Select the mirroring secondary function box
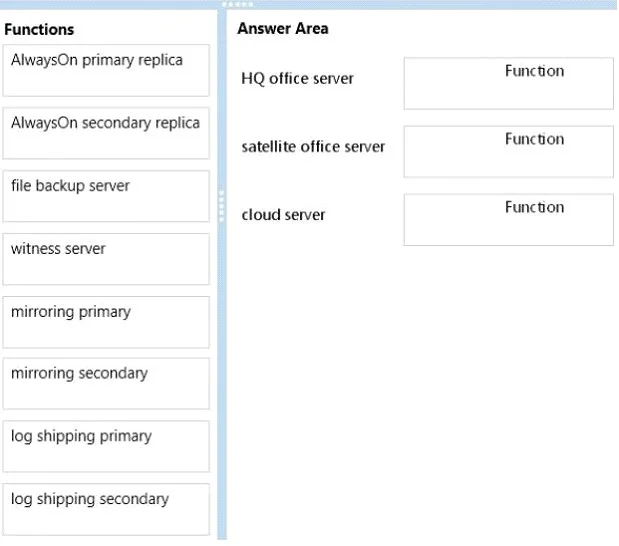This screenshot has width=619, height=546. coord(106,384)
